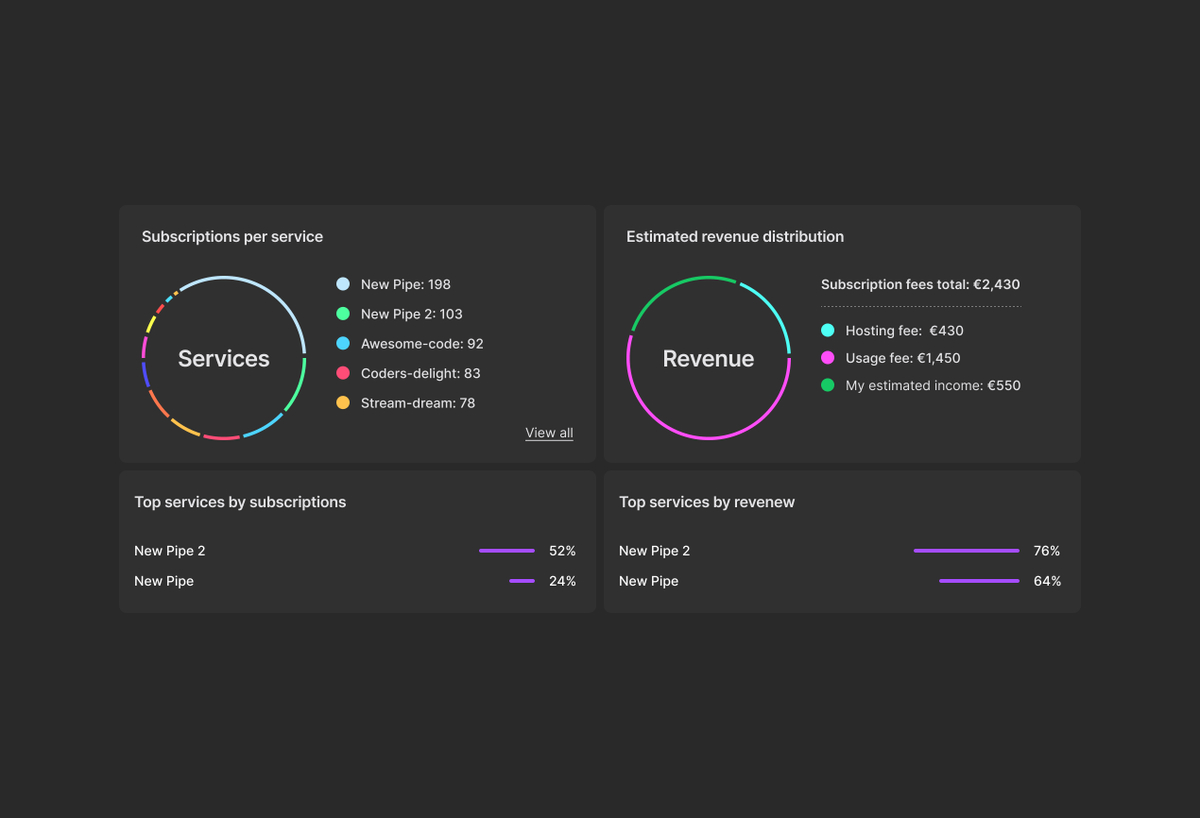Click the "Hosting fee: €430" label
Viewport: 1200px width, 818px height.
click(x=905, y=330)
